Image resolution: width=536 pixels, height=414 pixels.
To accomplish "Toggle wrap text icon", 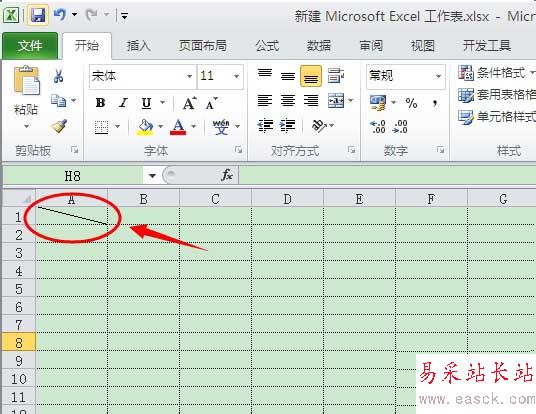I will (336, 76).
